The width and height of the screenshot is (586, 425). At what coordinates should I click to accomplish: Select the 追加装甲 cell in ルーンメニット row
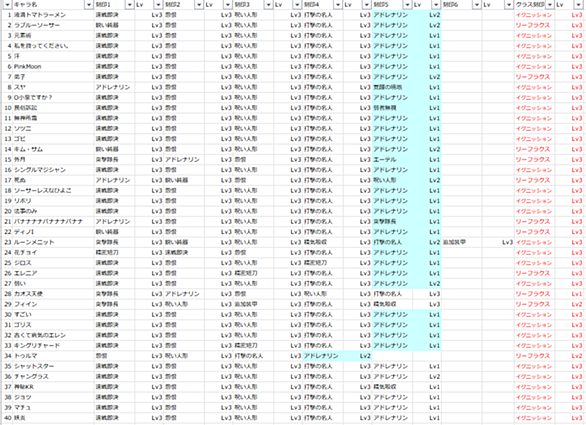(462, 242)
